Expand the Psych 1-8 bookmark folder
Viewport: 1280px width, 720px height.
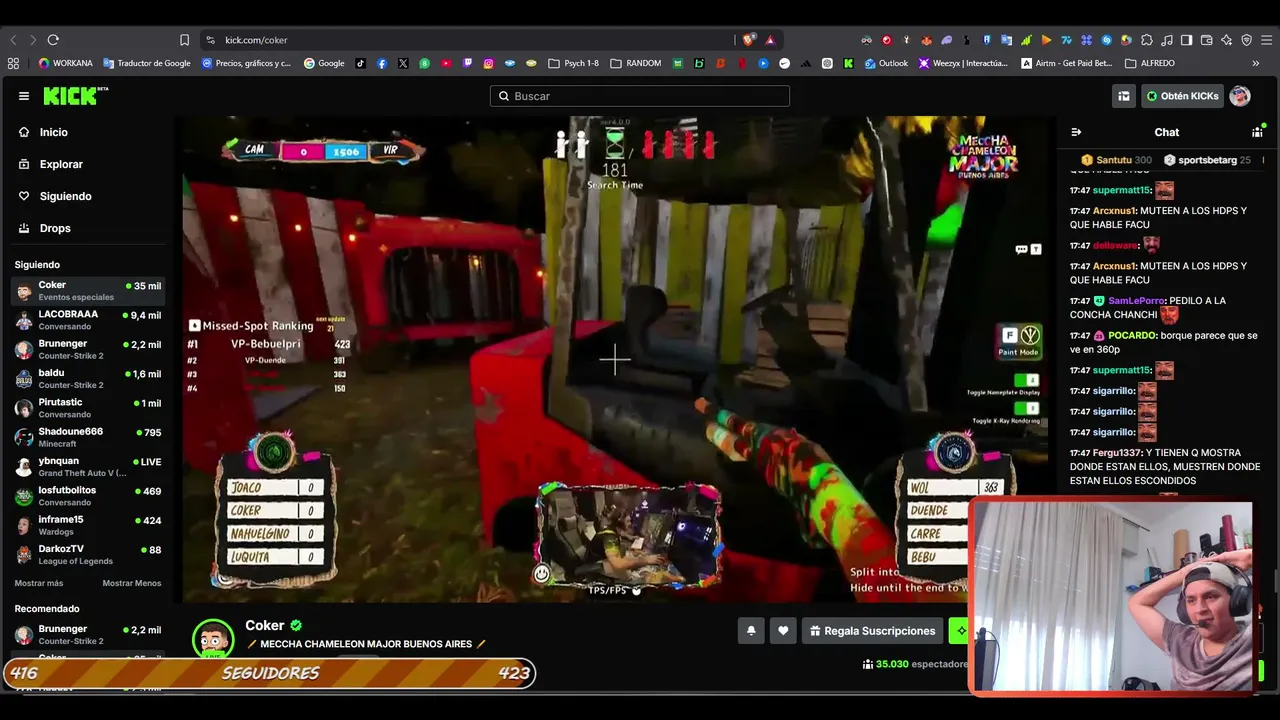(x=574, y=63)
